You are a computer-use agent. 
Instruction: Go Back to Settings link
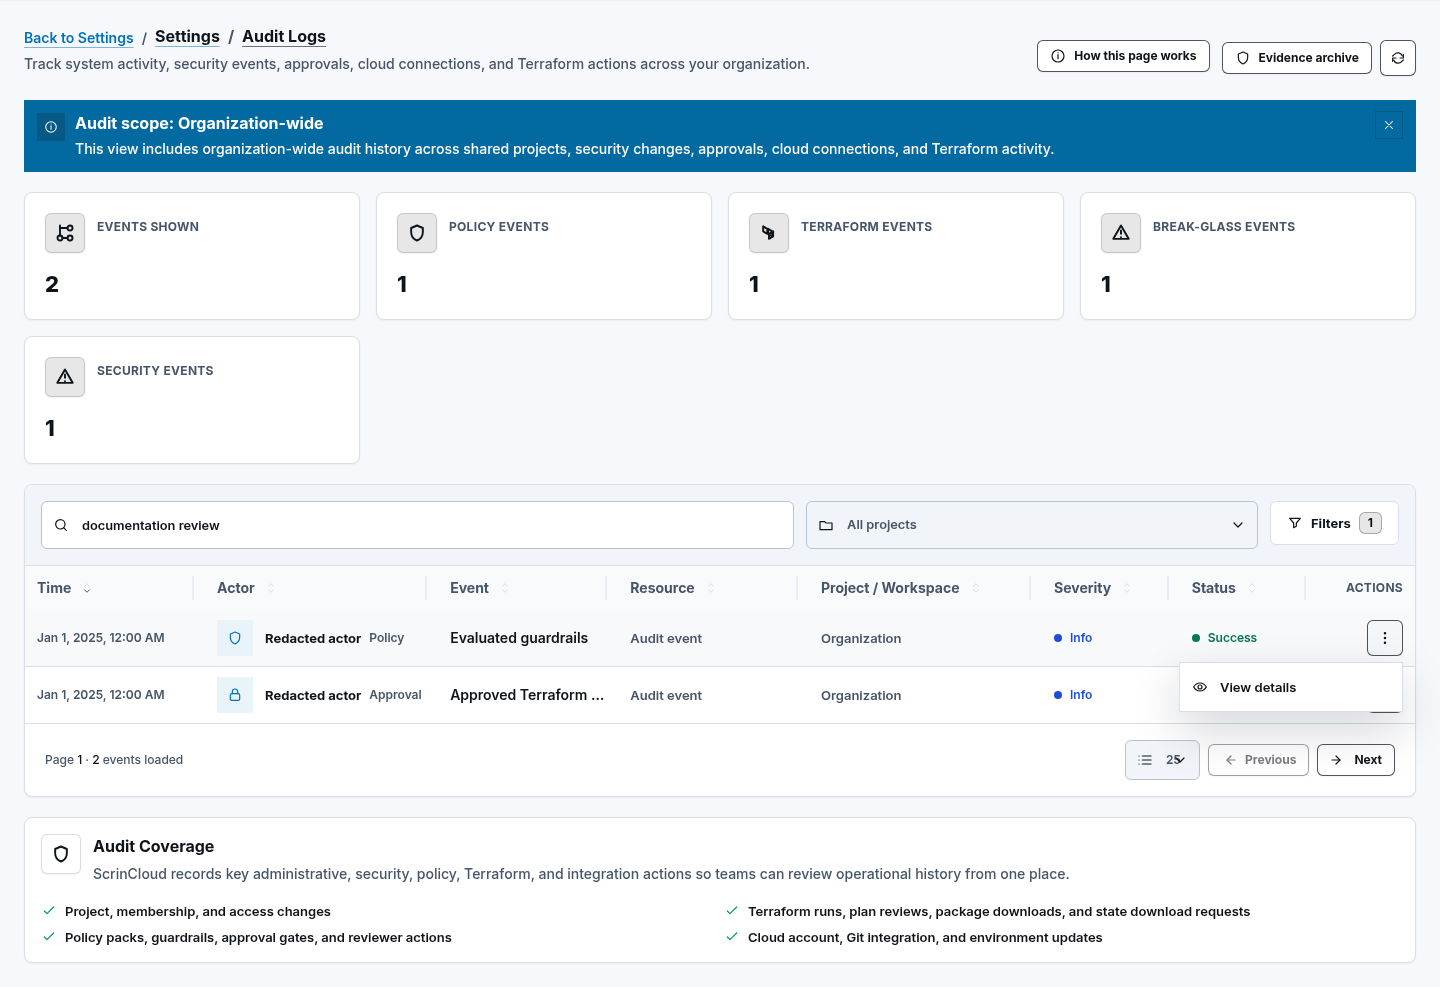point(78,38)
